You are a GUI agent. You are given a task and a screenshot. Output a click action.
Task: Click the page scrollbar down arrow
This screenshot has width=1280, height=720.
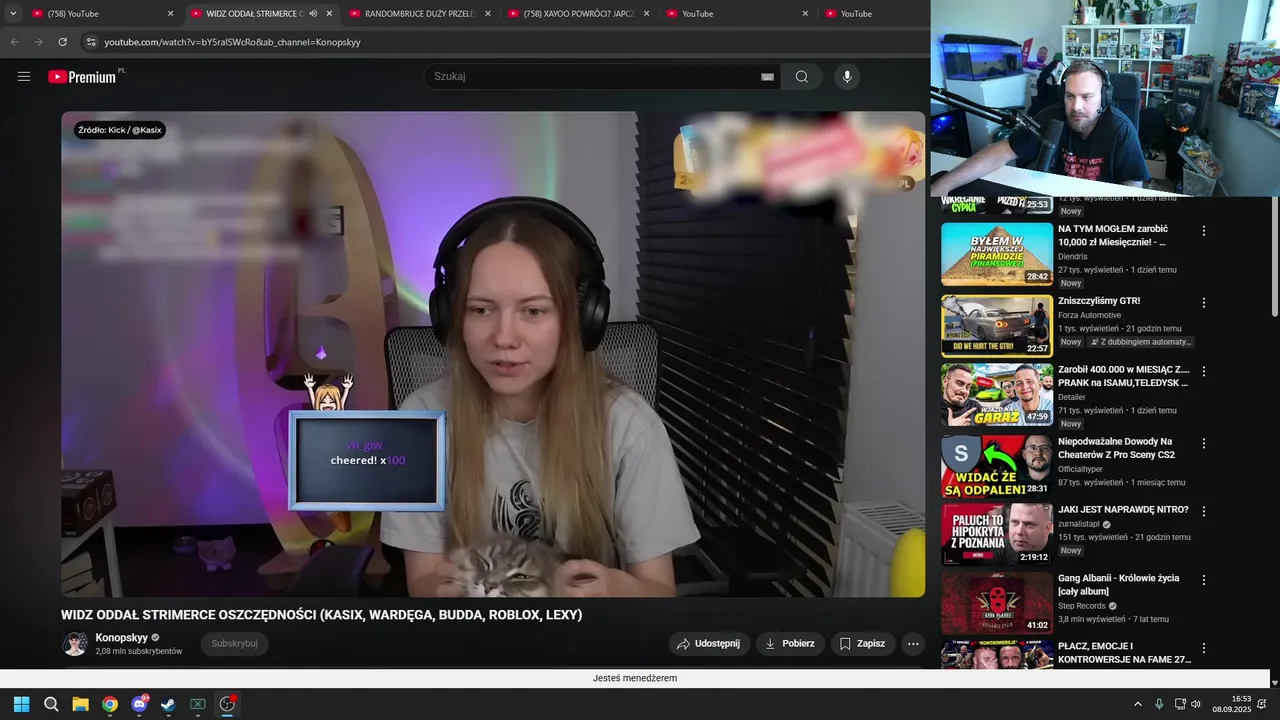[1274, 682]
